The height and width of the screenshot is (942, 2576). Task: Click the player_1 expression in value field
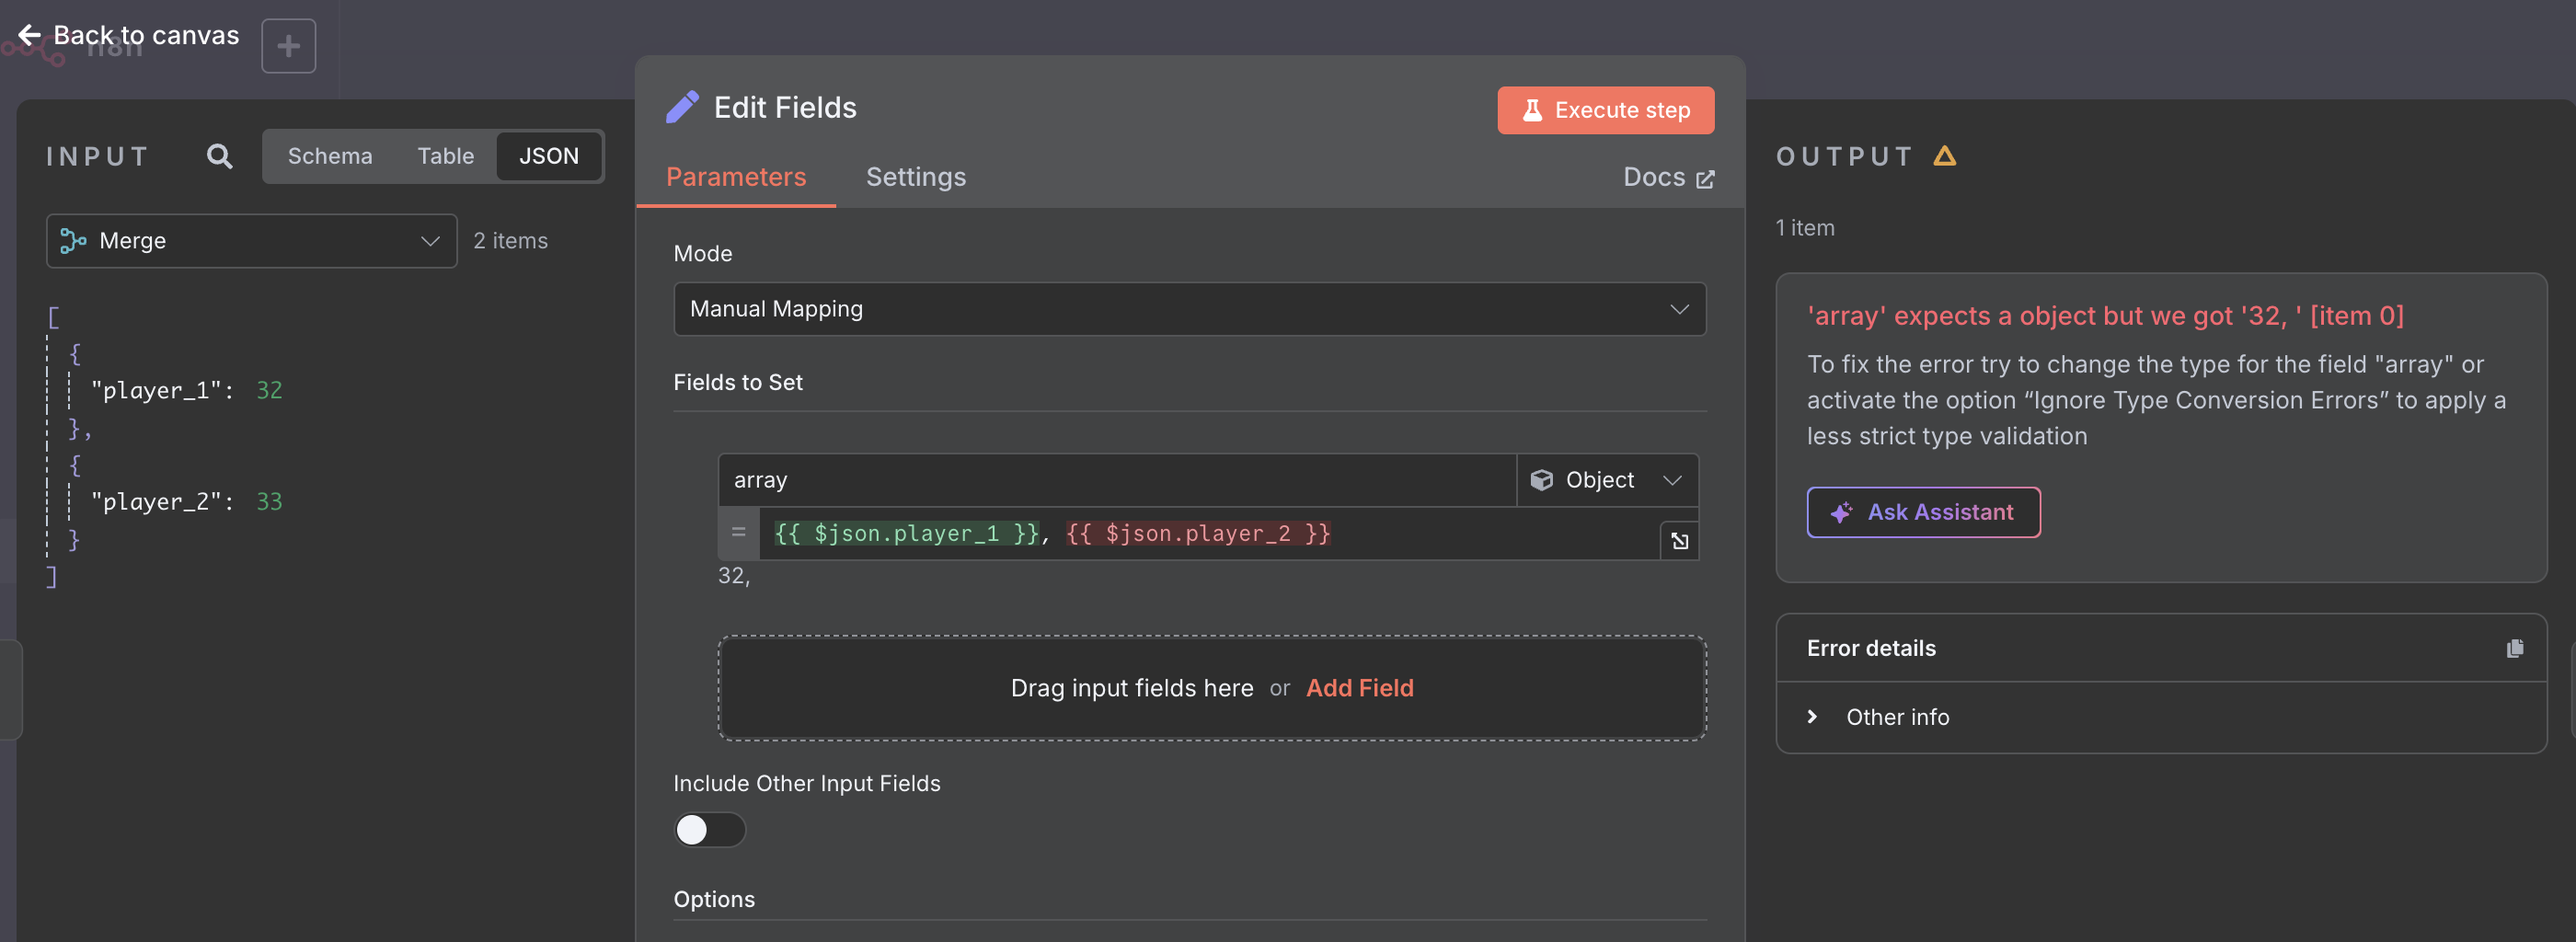pos(906,533)
